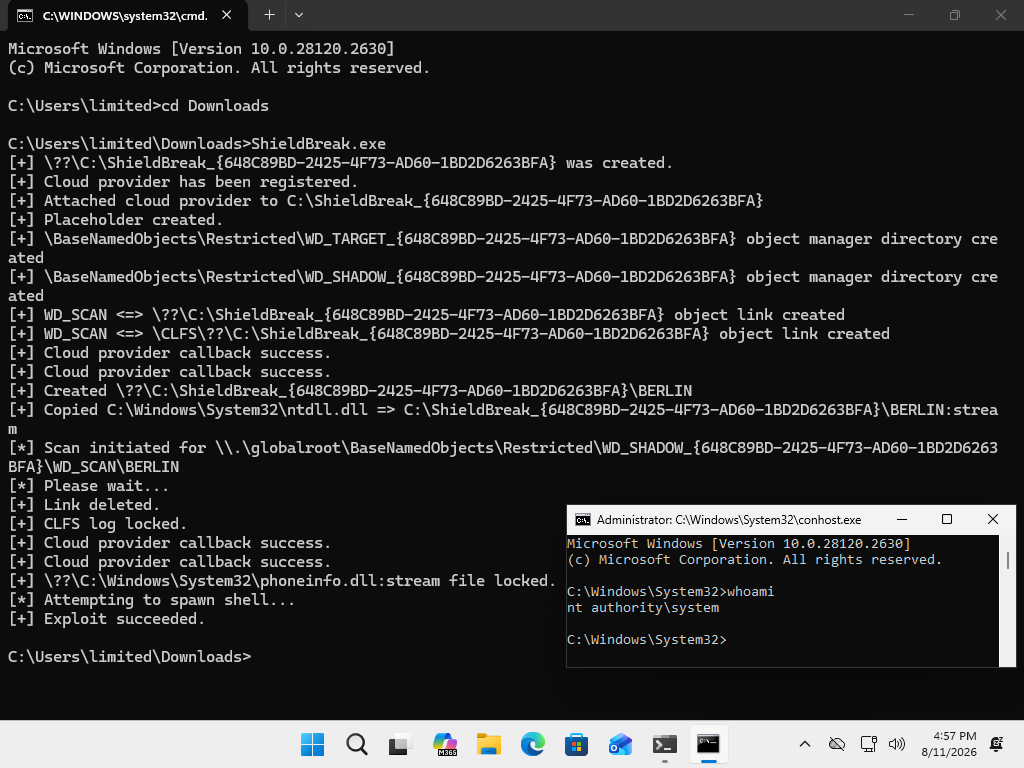1024x768 pixels.
Task: Open network status tray icon
Action: pos(868,744)
